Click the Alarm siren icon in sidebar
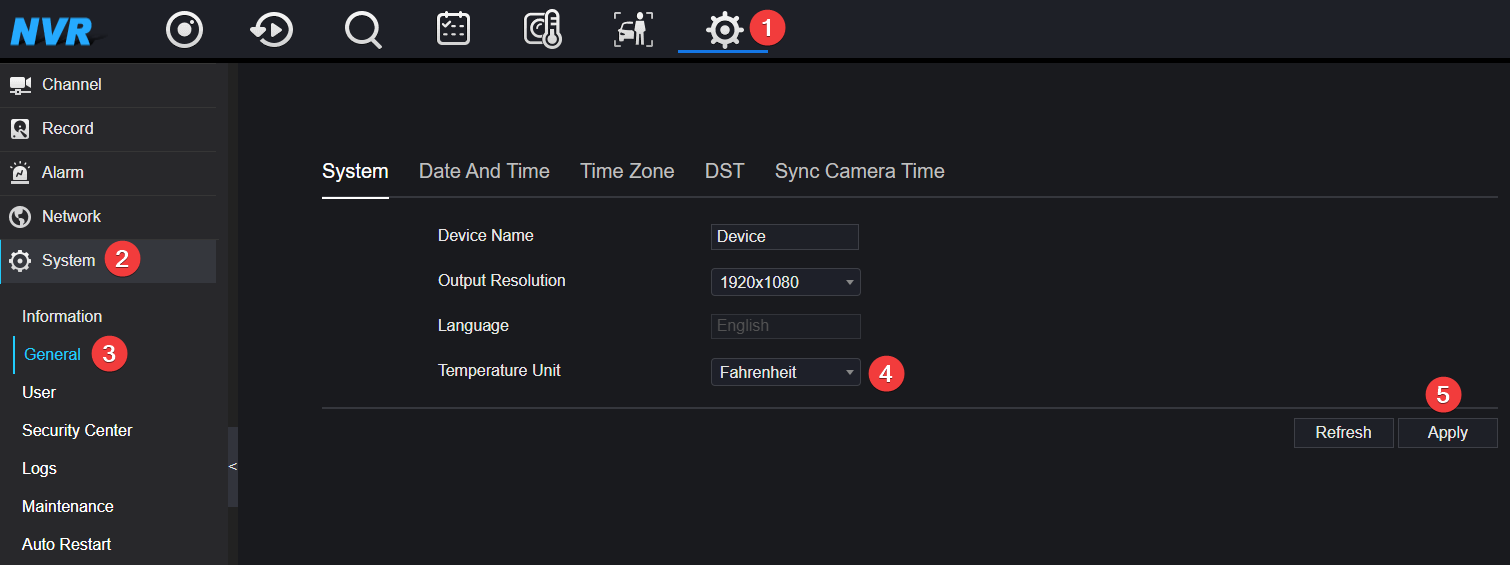This screenshot has height=565, width=1510. (x=20, y=173)
